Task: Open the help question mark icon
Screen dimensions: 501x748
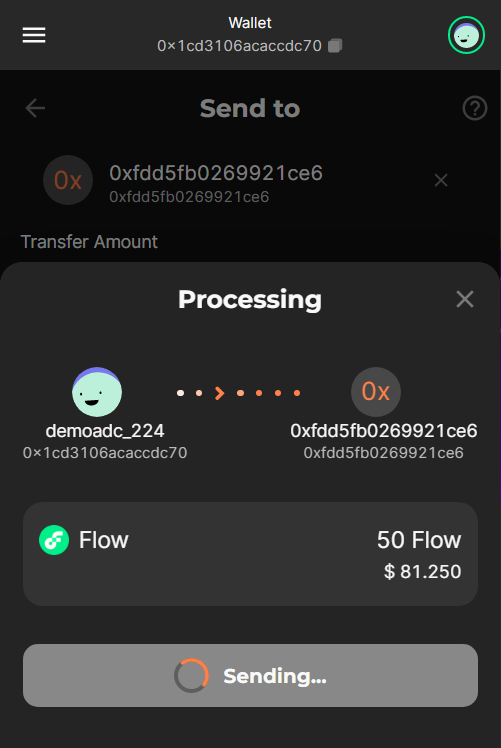Action: [x=475, y=108]
